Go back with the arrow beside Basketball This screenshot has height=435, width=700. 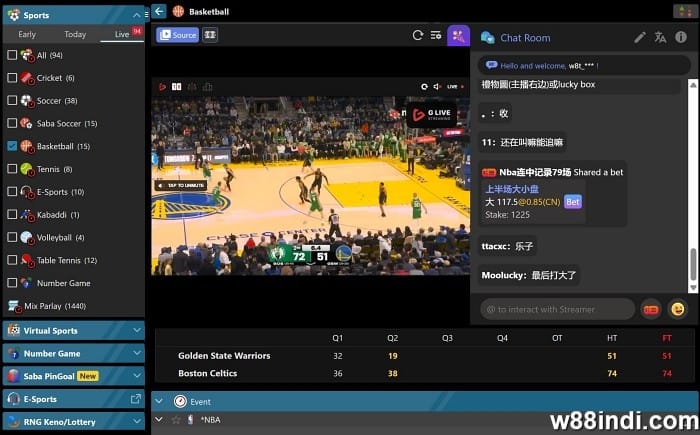[x=159, y=12]
